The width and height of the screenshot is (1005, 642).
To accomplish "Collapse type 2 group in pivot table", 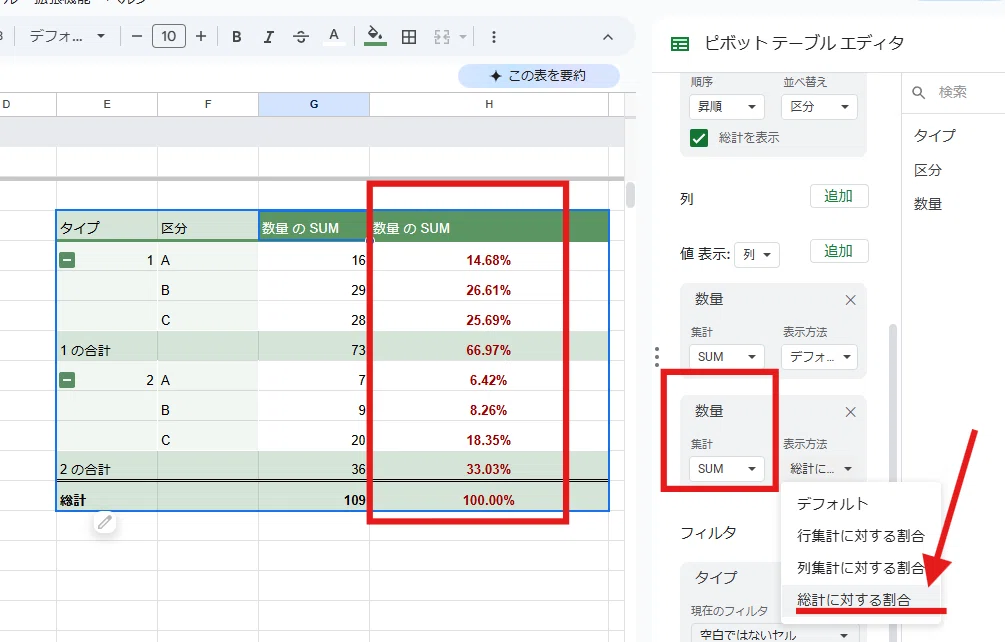I will click(67, 380).
